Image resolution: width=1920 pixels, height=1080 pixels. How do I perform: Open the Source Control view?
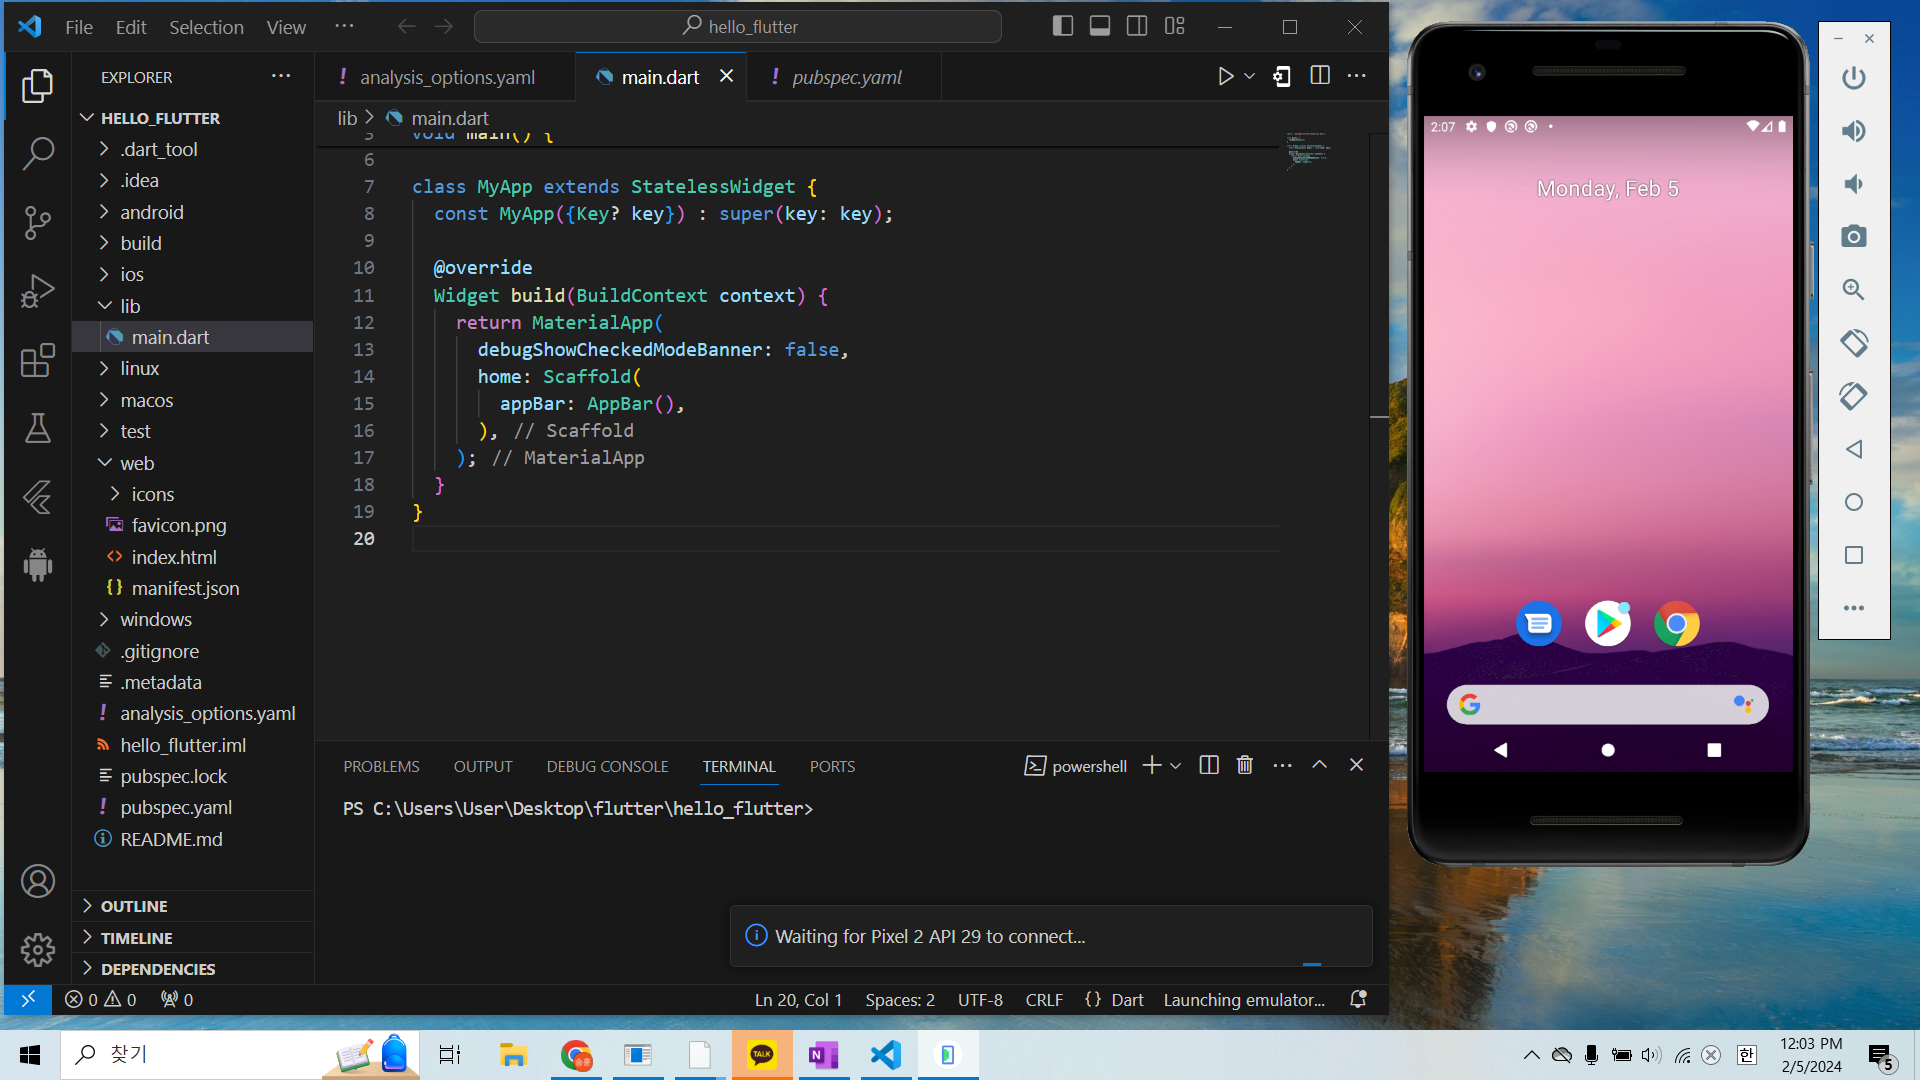[38, 222]
